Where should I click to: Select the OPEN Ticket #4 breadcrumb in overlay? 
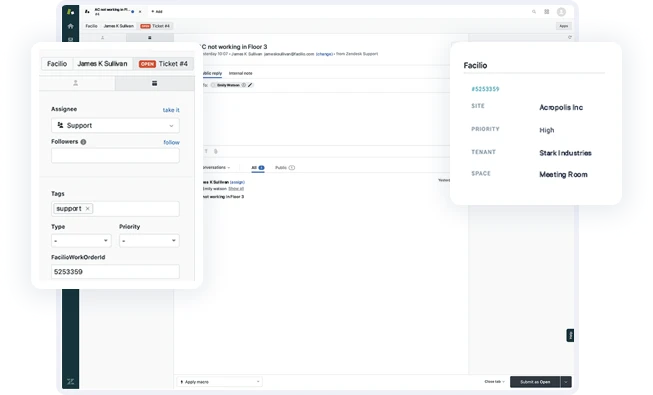163,64
